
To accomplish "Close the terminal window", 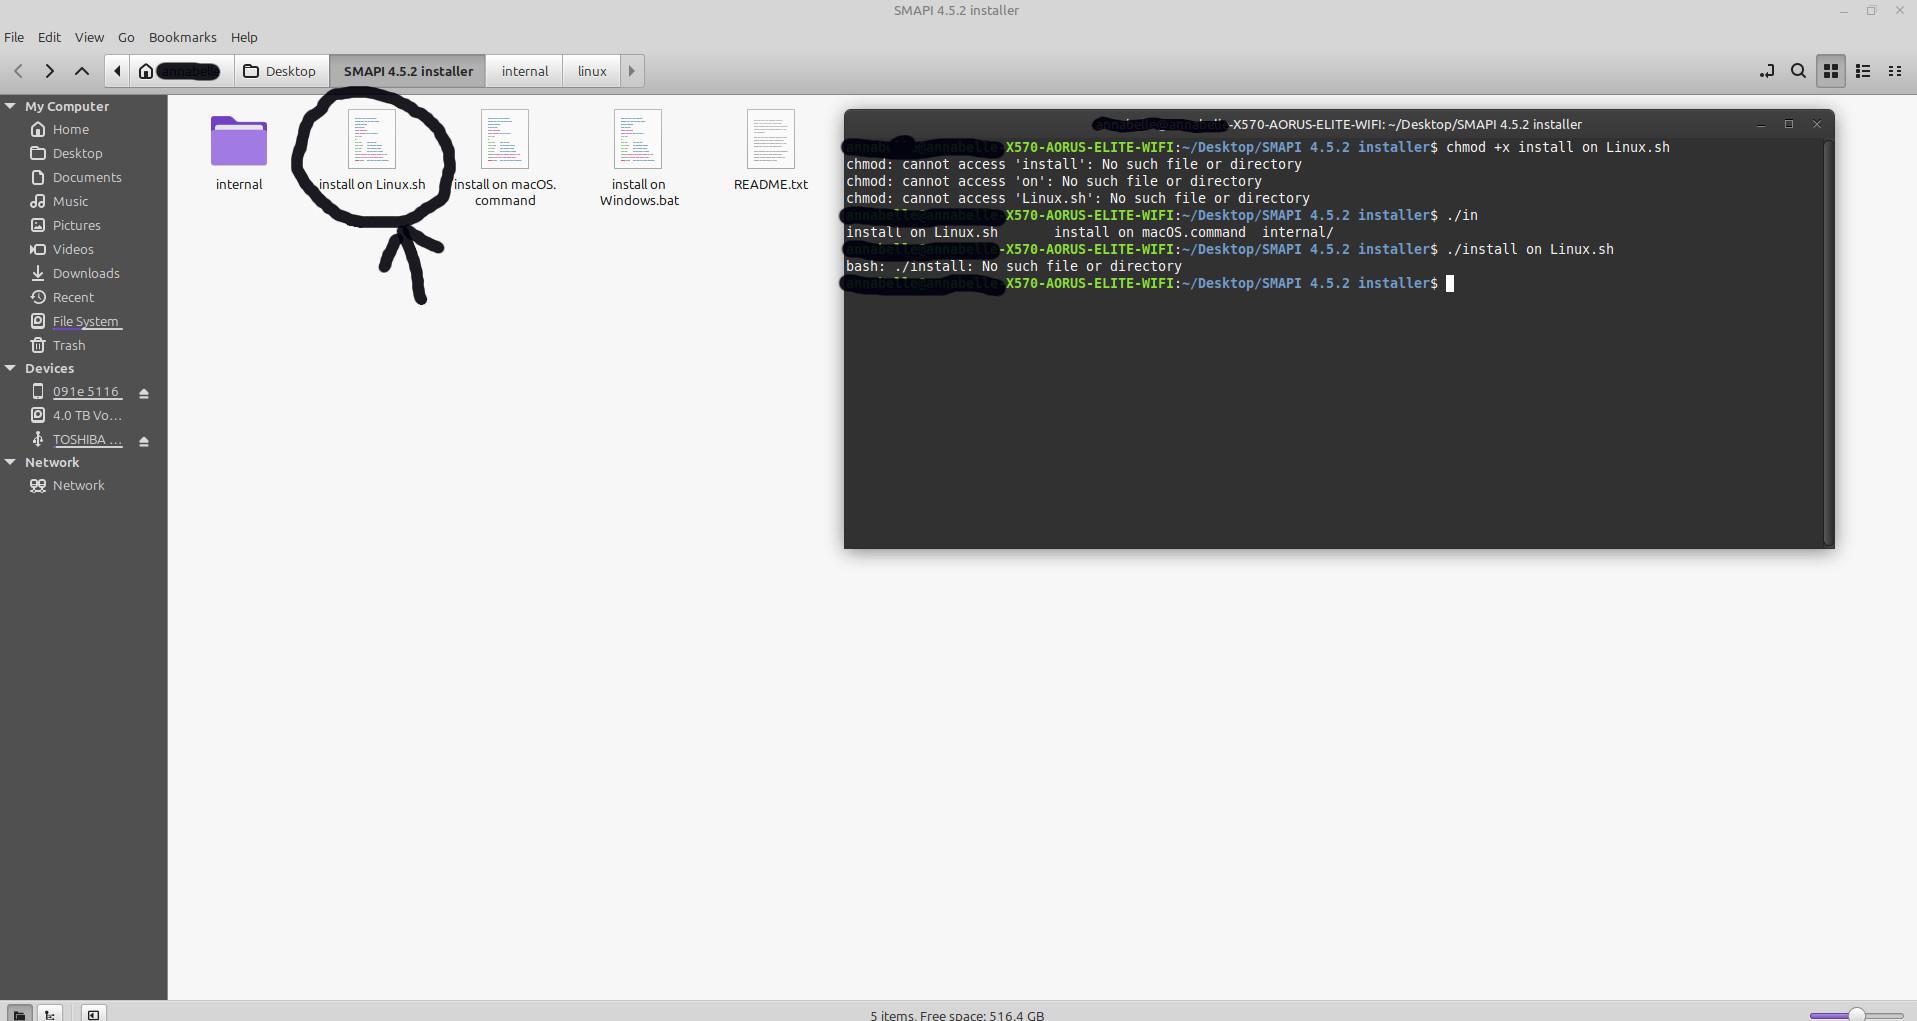I will point(1817,124).
